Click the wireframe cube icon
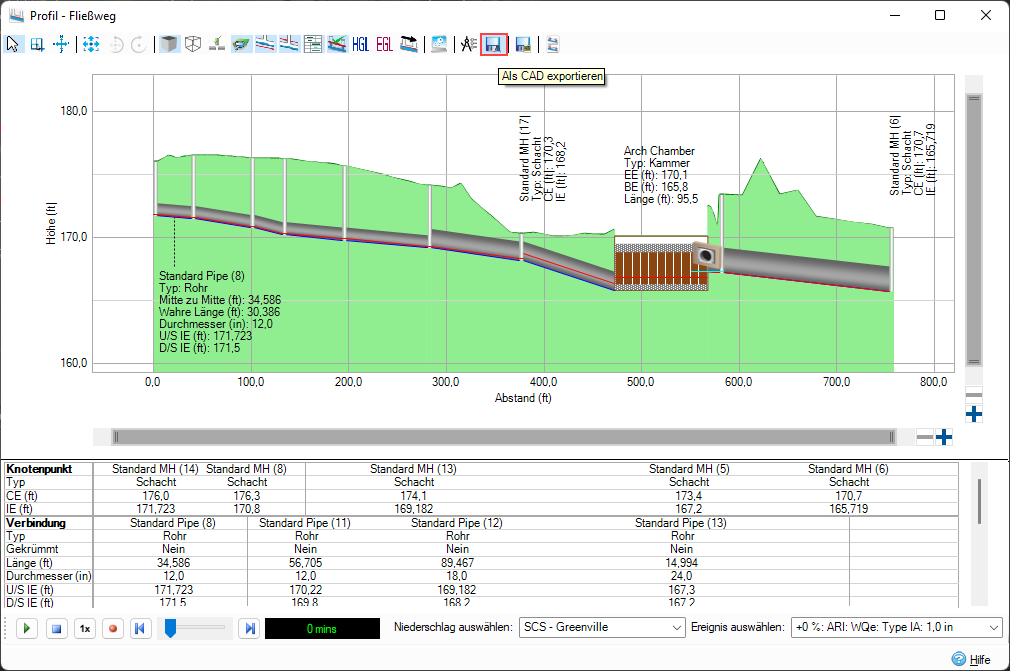 click(x=193, y=44)
